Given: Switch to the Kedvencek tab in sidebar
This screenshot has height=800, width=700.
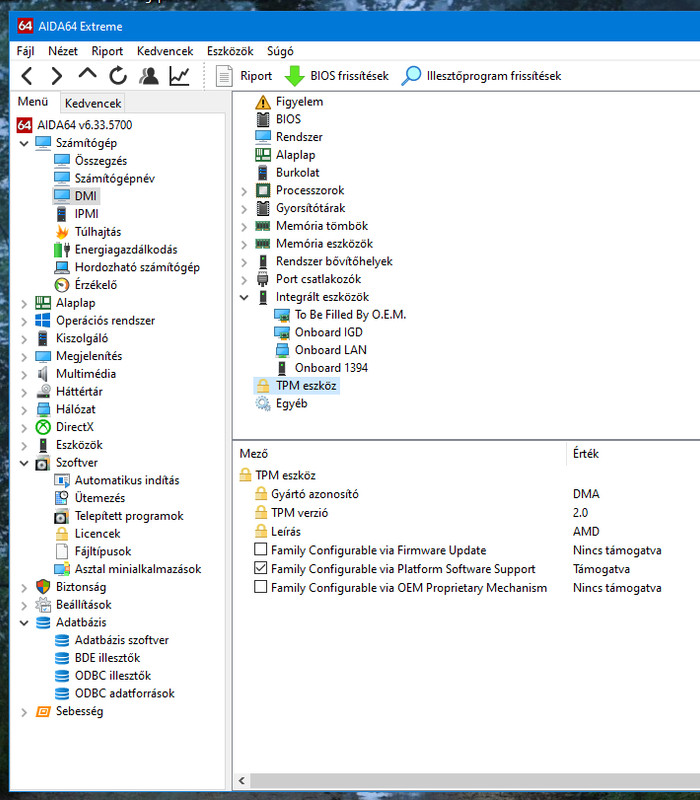Looking at the screenshot, I should (93, 103).
